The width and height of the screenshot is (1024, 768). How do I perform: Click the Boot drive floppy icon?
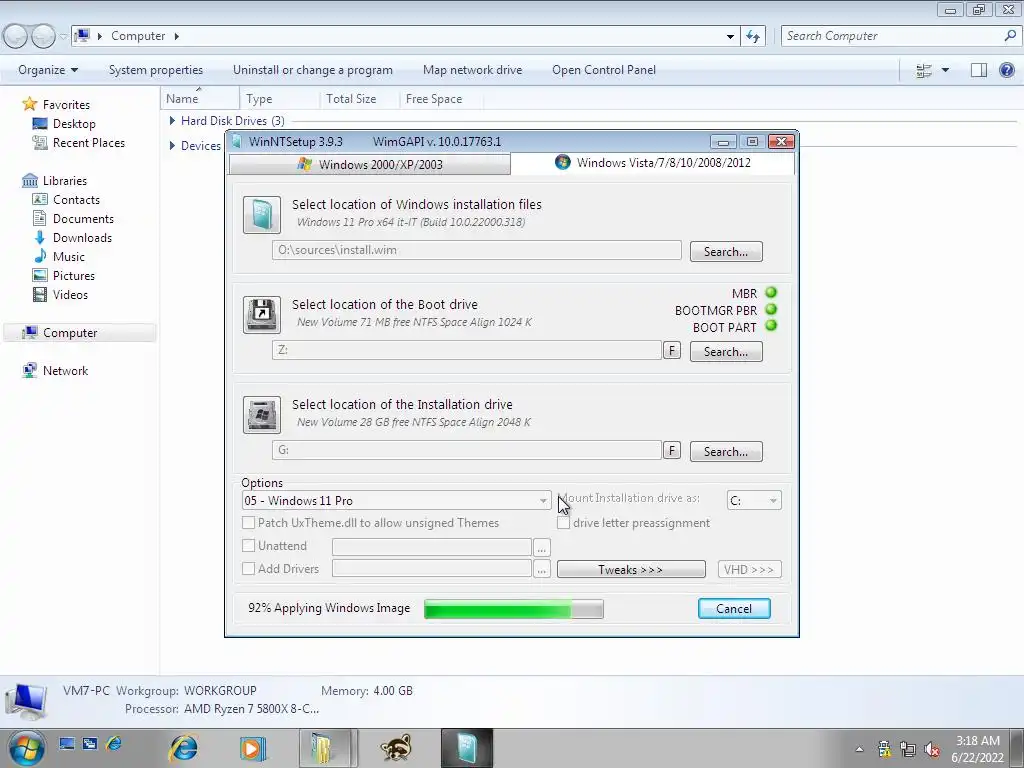click(262, 315)
